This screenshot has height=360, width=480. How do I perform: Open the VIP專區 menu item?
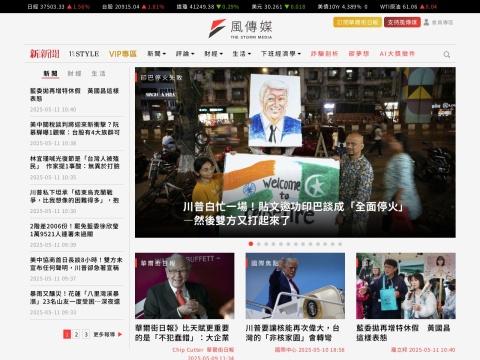[123, 54]
